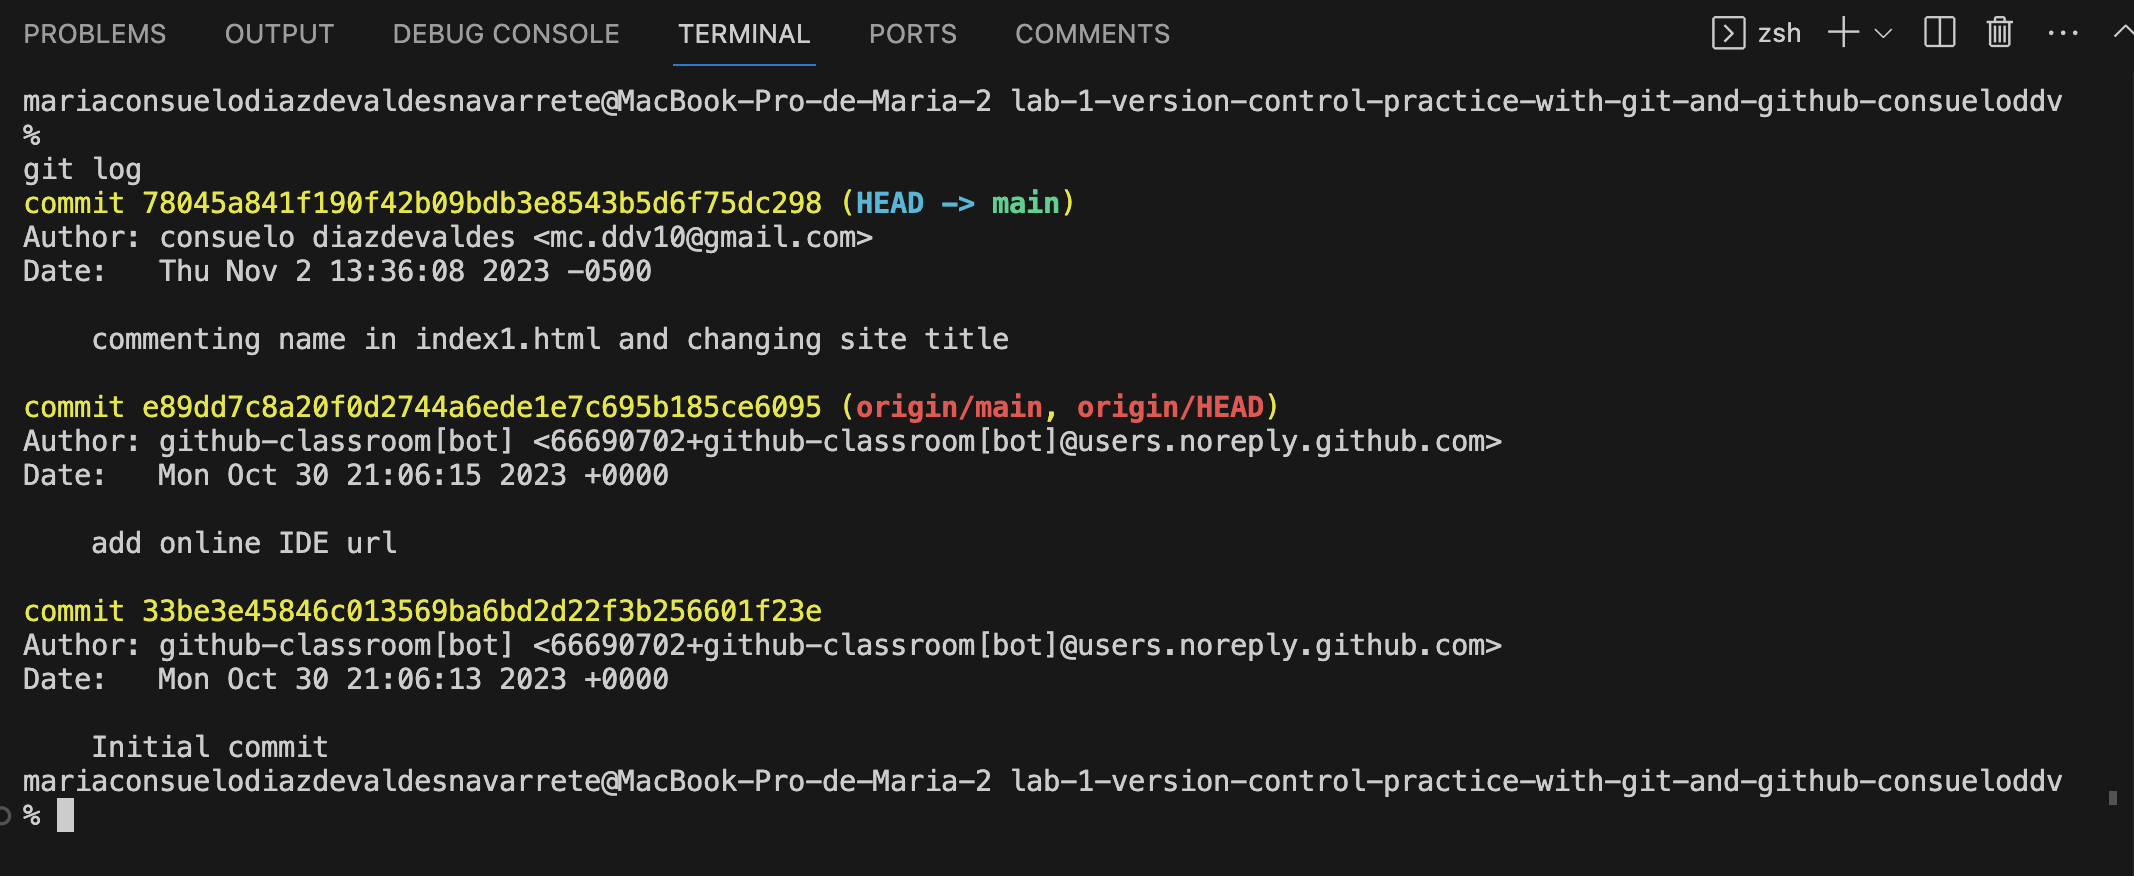2134x876 pixels.
Task: Click the terminal cursor at the prompt
Action: coord(65,815)
